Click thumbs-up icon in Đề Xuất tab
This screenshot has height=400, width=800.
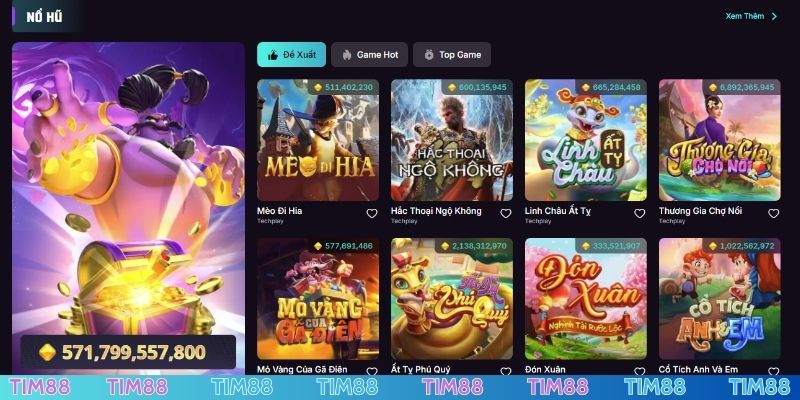point(273,55)
